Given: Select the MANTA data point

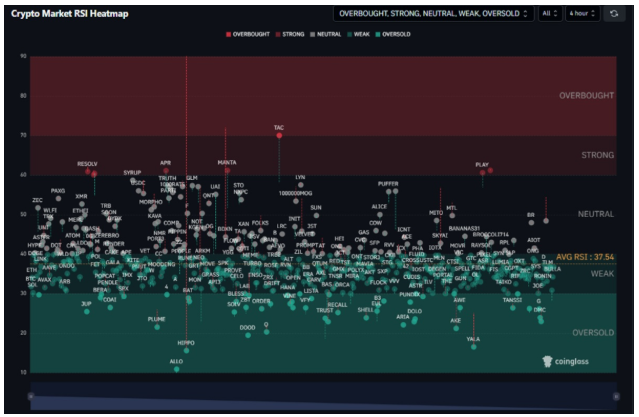Looking at the screenshot, I should click(x=226, y=169).
